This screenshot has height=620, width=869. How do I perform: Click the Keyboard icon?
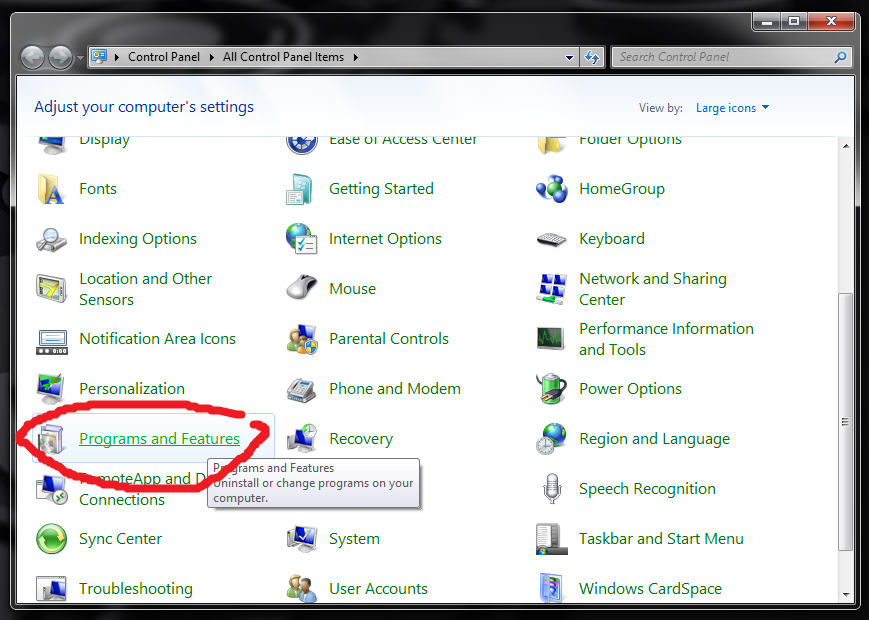pos(551,239)
